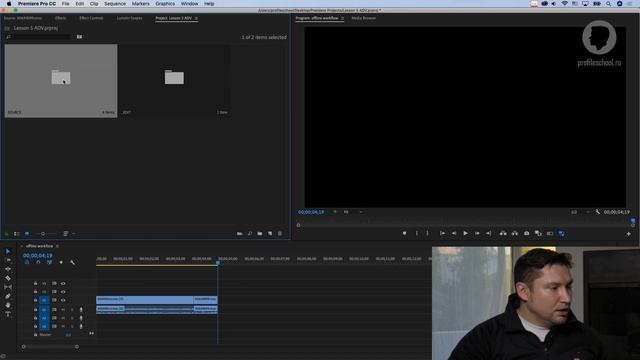
Task: Click Mark In button
Action: coord(416,233)
